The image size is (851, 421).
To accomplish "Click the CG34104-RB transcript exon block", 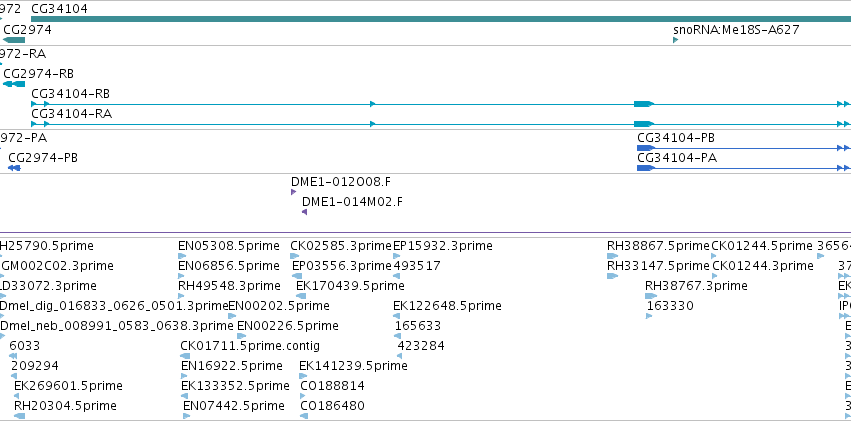I will (x=644, y=104).
